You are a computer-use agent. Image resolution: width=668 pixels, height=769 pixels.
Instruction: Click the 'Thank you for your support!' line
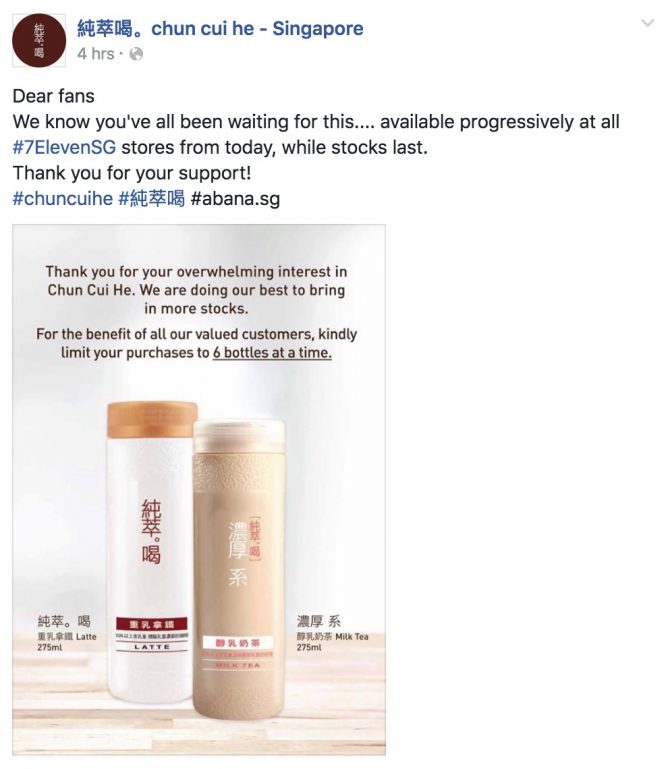pos(132,173)
